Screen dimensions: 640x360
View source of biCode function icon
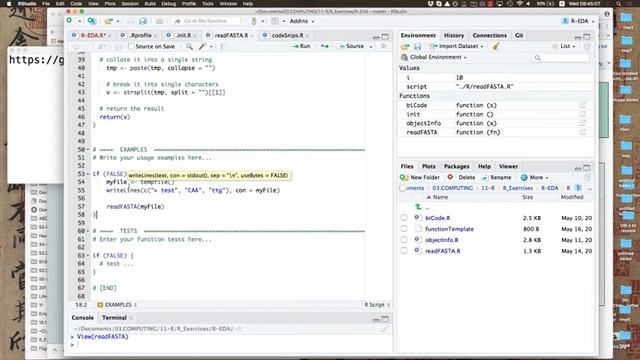pyautogui.click(x=582, y=105)
